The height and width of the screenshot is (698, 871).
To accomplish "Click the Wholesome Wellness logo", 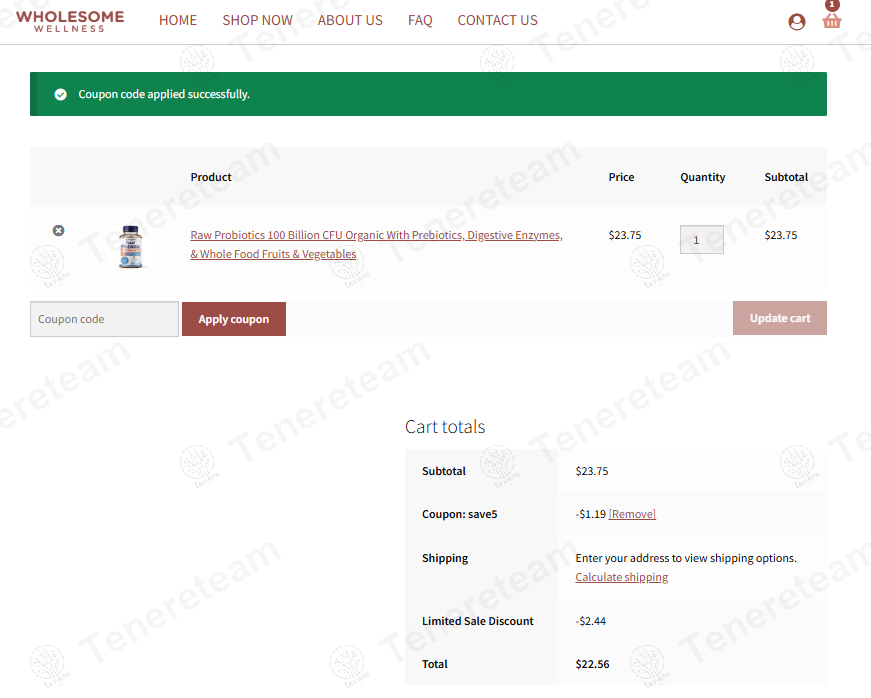I will (70, 21).
